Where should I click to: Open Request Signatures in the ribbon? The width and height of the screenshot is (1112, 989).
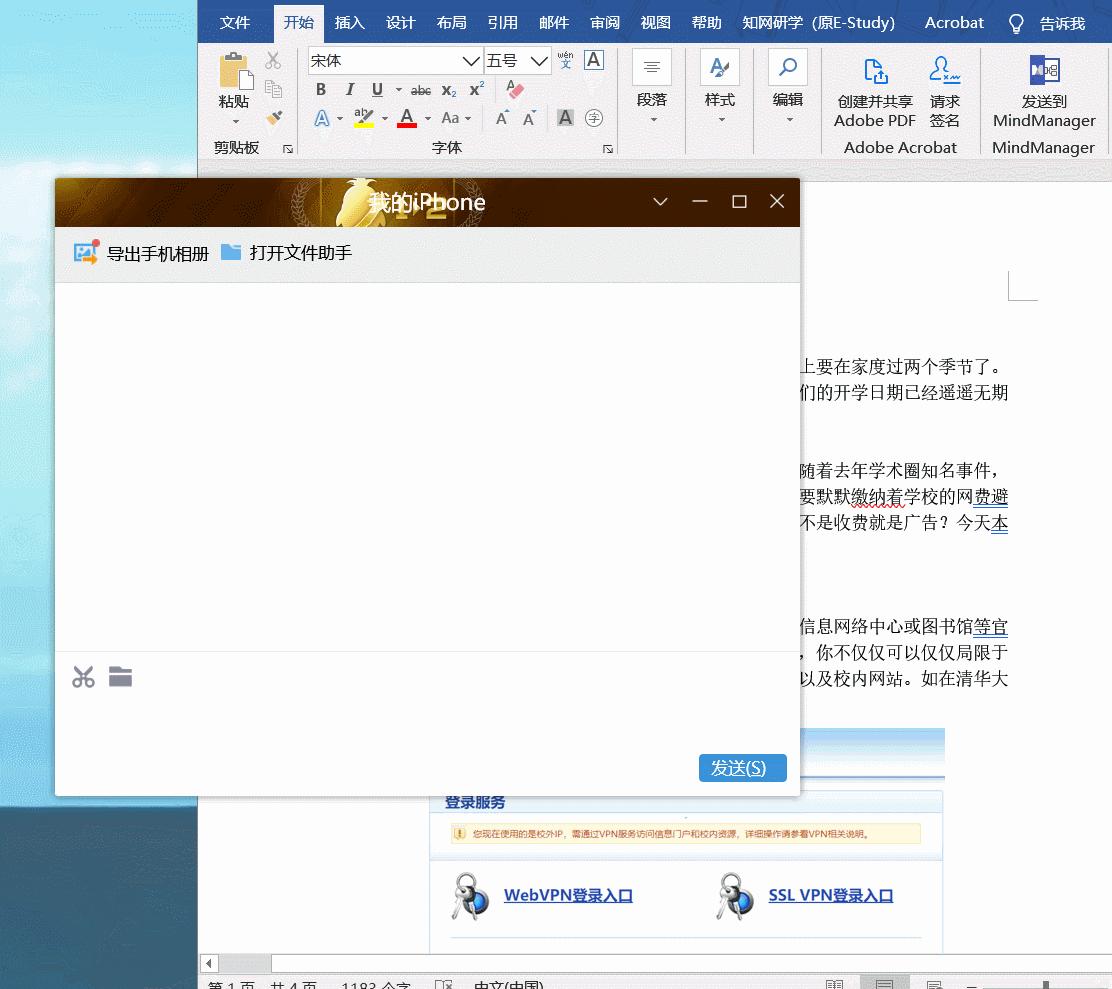(x=944, y=72)
